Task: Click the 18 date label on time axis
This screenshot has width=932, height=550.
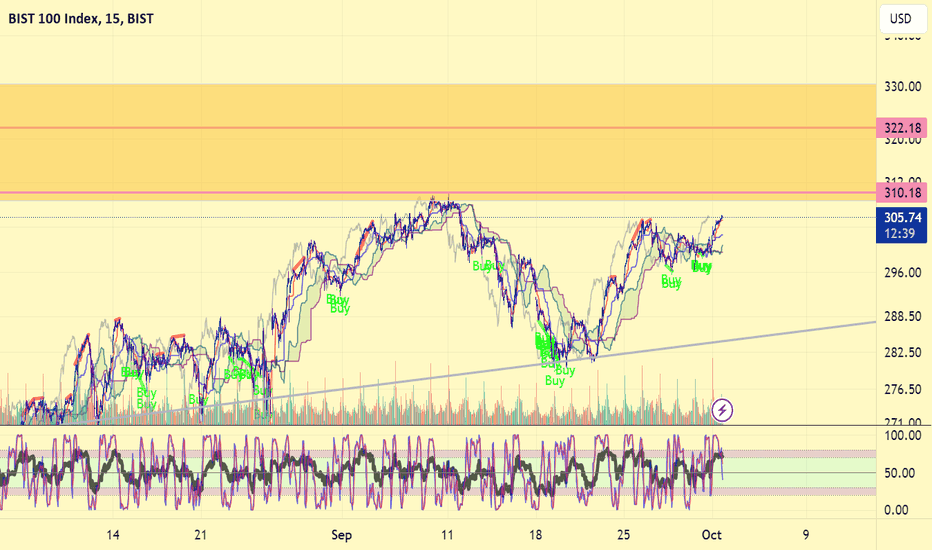Action: (x=535, y=535)
